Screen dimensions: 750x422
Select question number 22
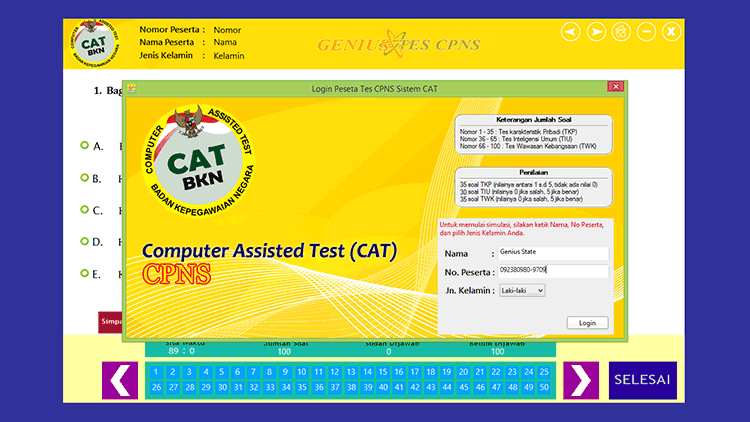pos(496,372)
